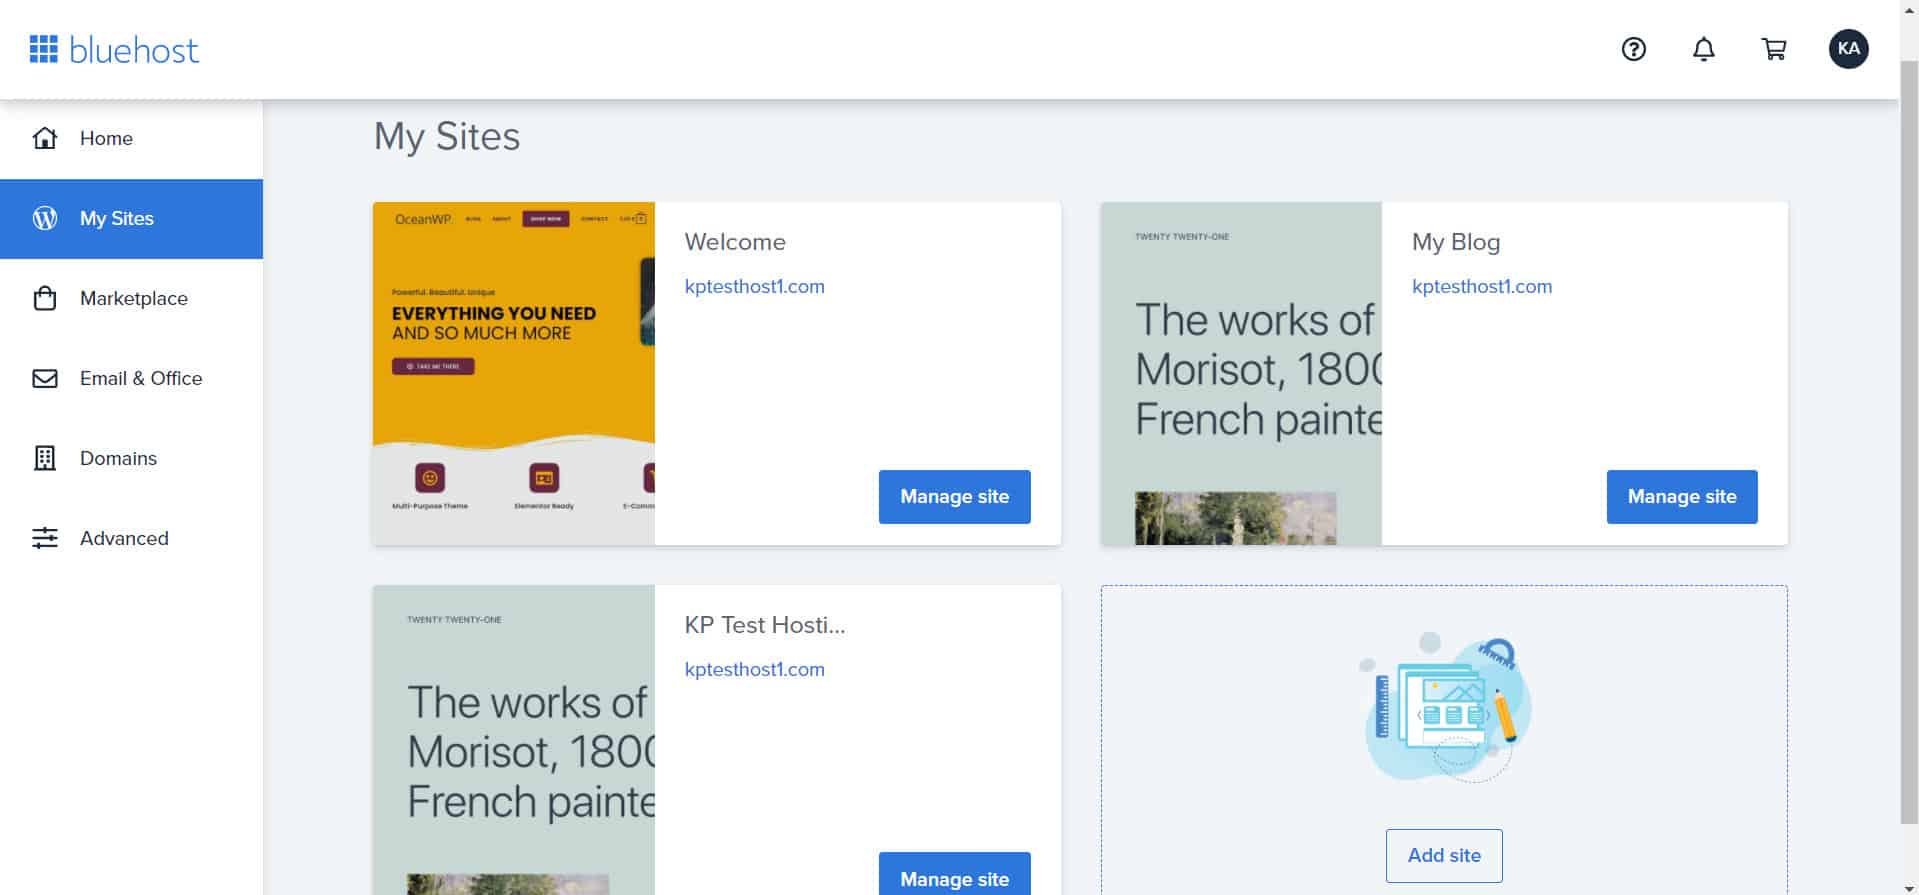1919x895 pixels.
Task: Click the KP Test Hosti... title
Action: (765, 625)
